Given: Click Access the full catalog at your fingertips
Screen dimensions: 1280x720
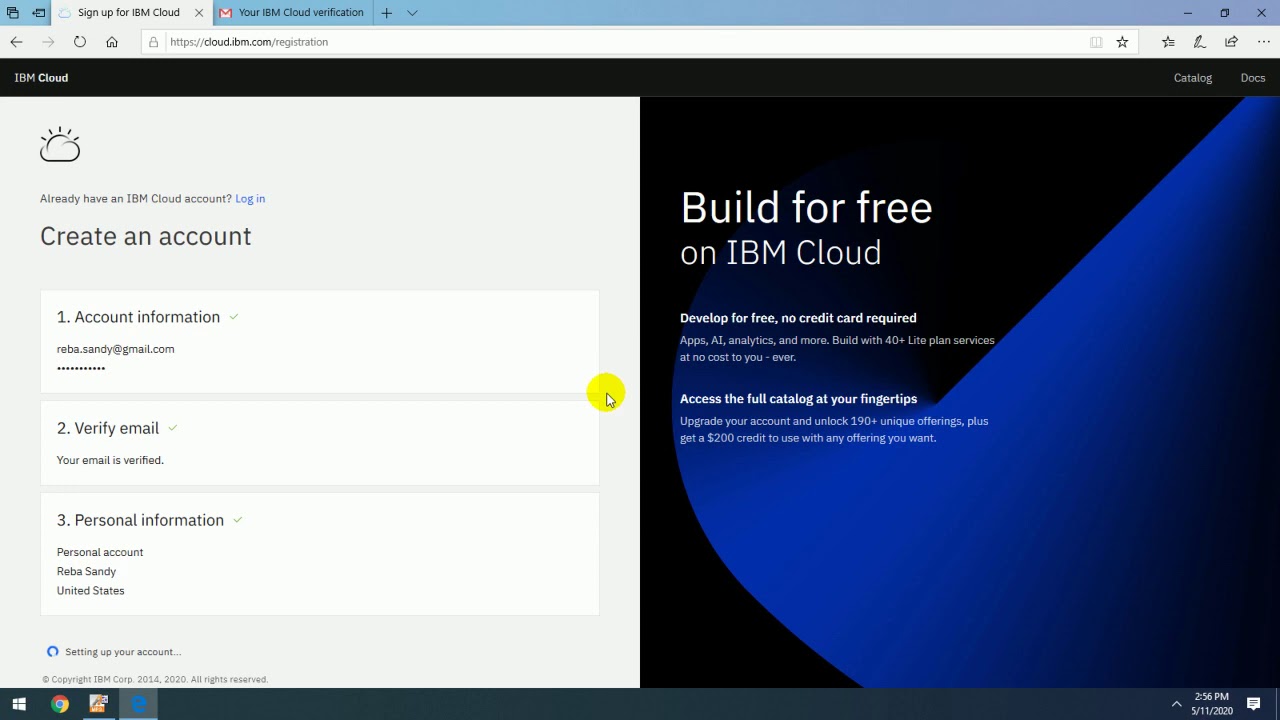Looking at the screenshot, I should click(x=798, y=399).
